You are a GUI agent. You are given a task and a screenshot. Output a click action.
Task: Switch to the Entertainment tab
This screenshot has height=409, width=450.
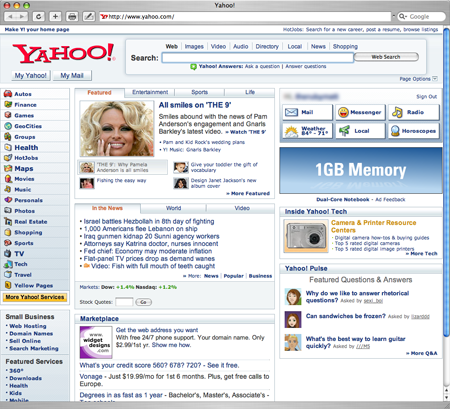[150, 92]
